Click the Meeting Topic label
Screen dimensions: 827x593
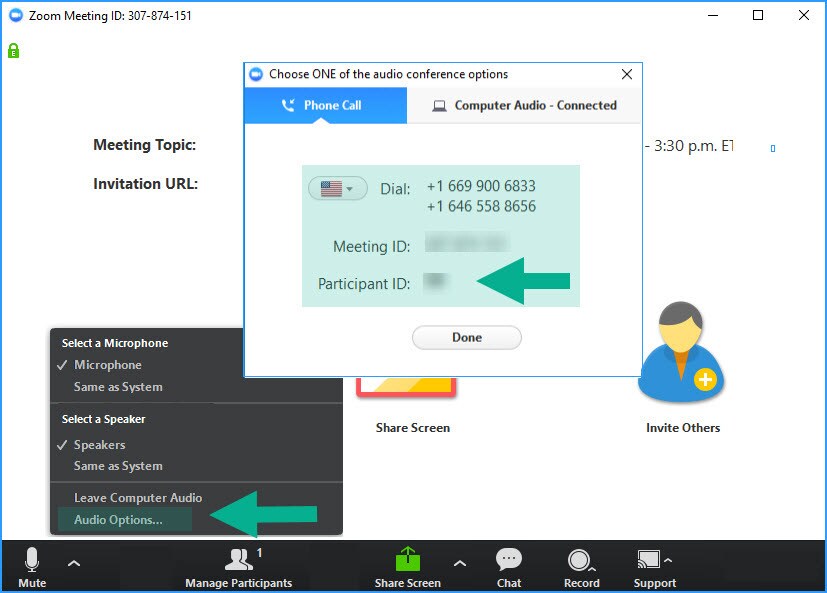[145, 145]
